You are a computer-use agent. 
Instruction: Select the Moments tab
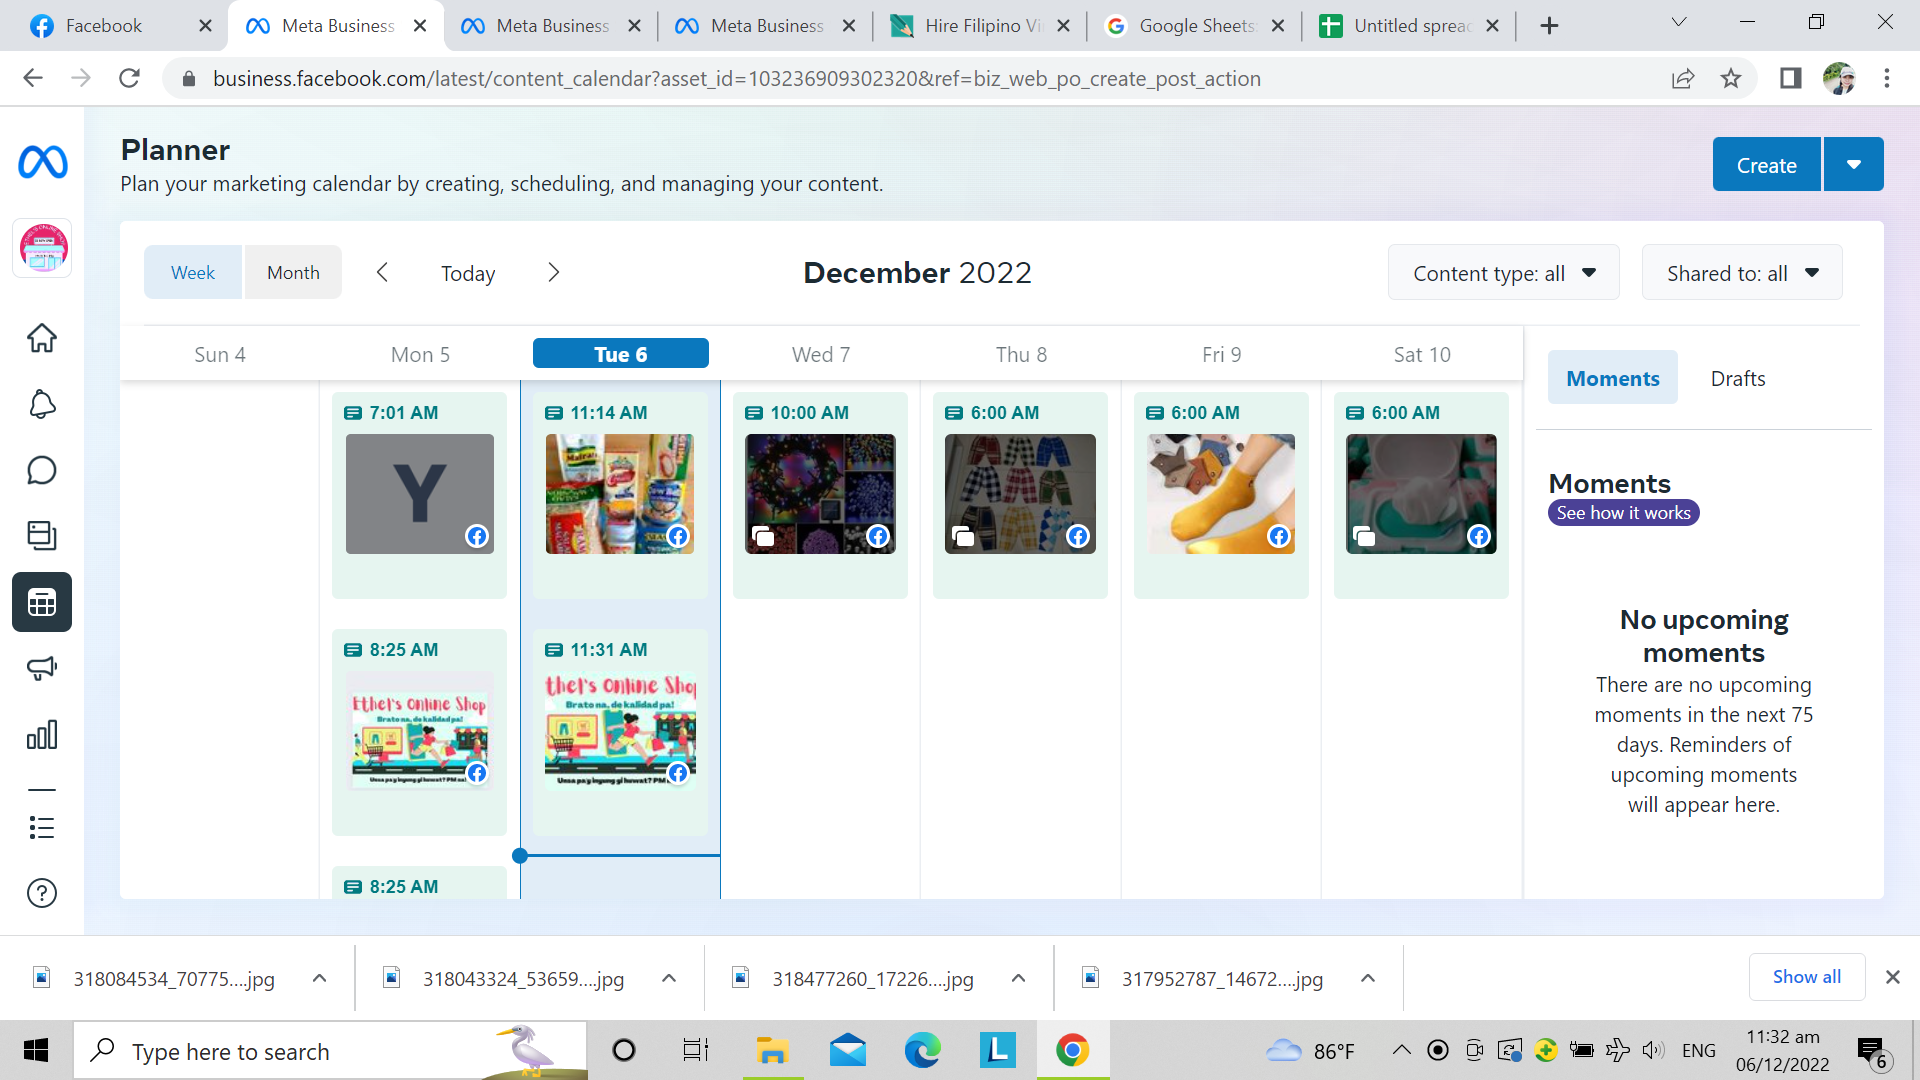point(1613,378)
